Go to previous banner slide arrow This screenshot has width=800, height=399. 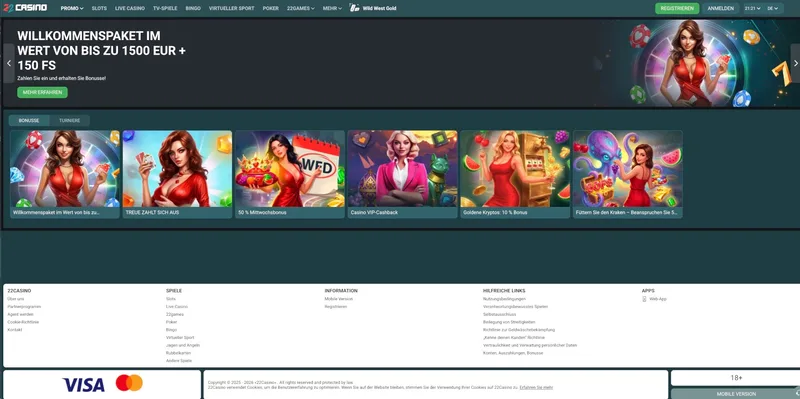click(x=9, y=63)
